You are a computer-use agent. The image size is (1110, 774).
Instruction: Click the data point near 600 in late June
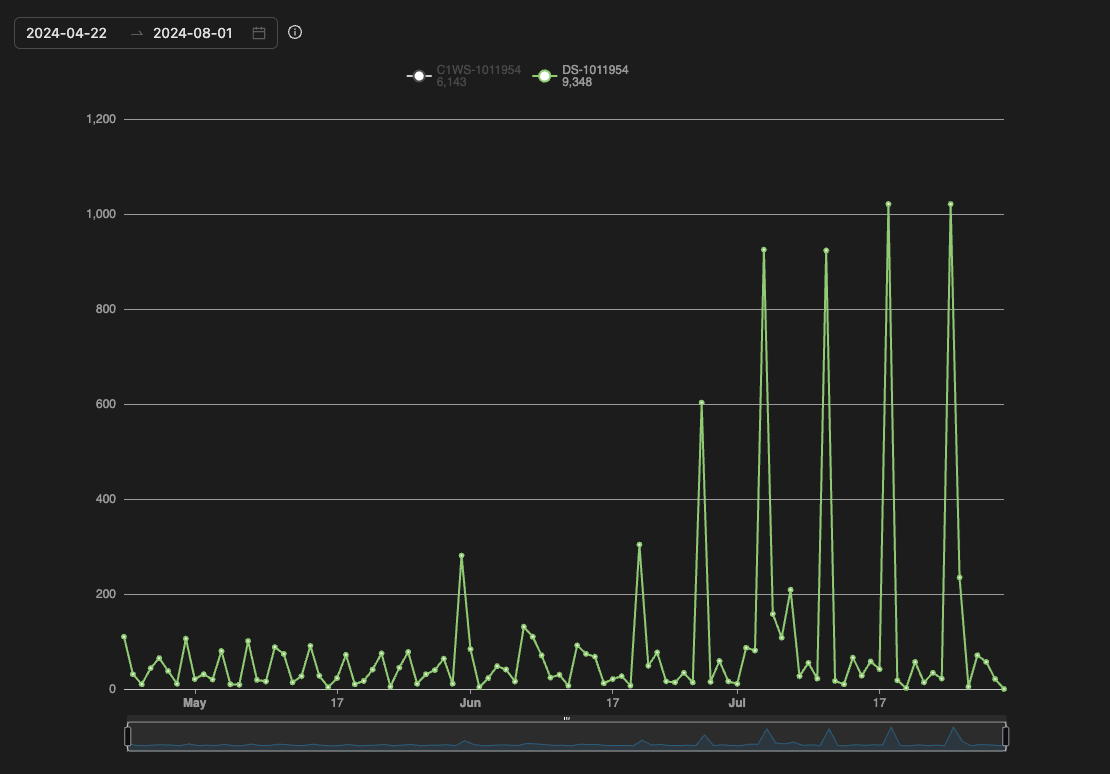point(702,402)
